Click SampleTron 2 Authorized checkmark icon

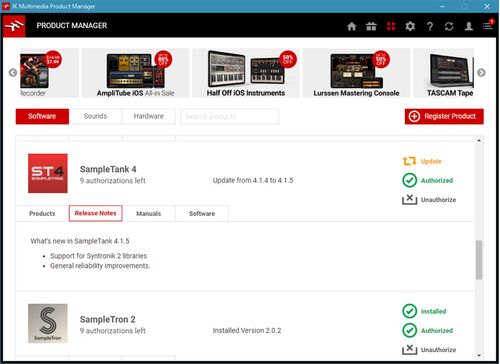[x=409, y=330]
